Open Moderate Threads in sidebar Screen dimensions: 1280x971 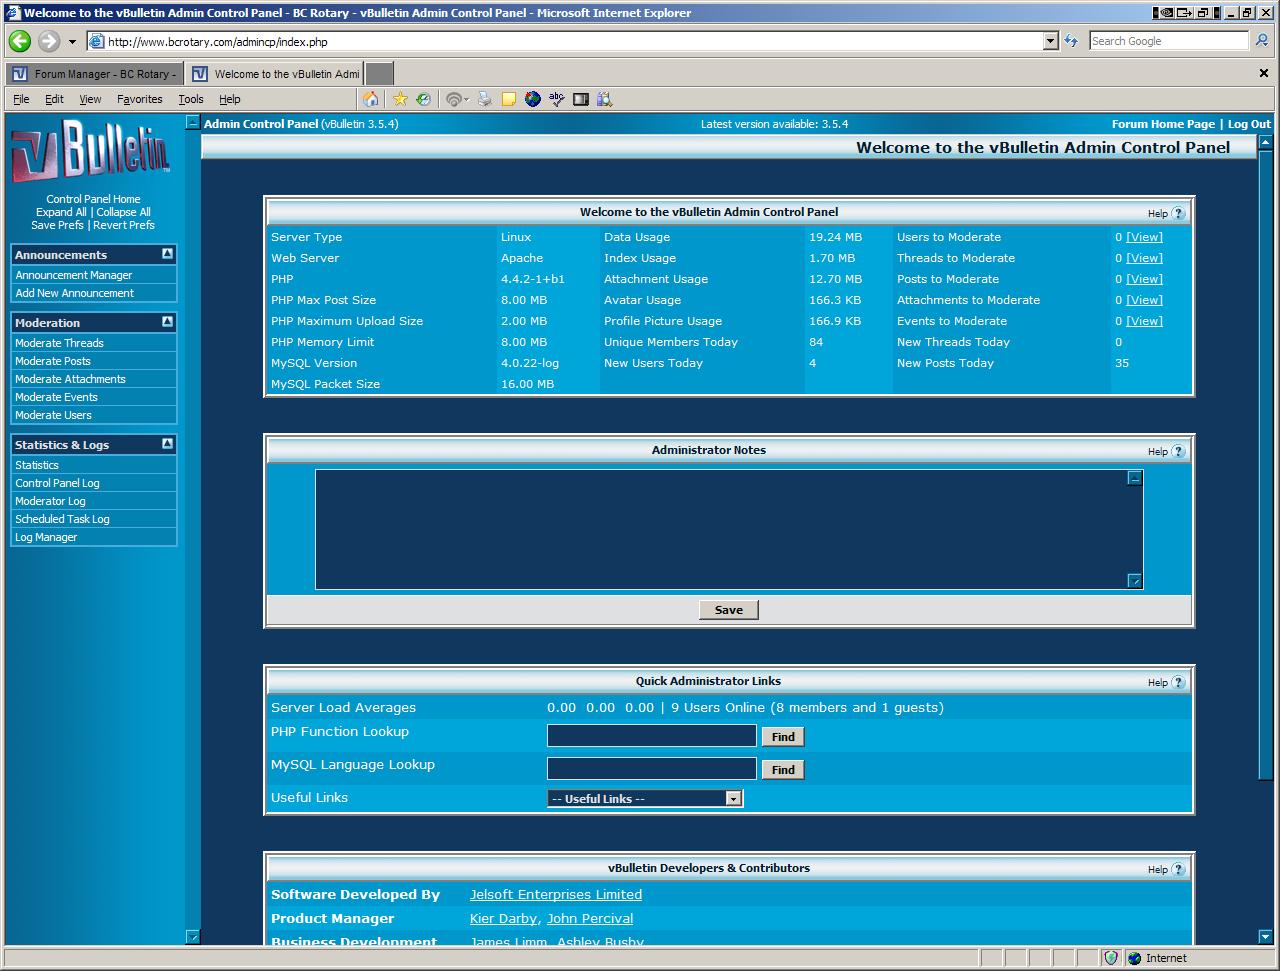click(x=59, y=343)
